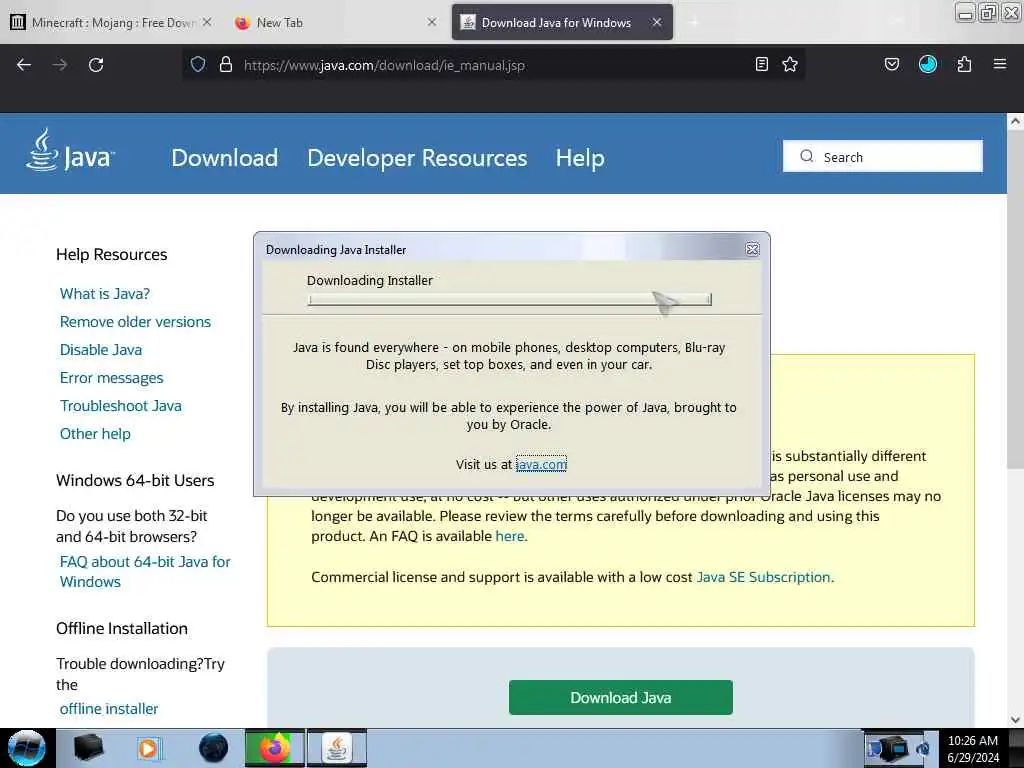1024x768 pixels.
Task: Click the Windows 64-bit Users heading
Action: click(135, 481)
